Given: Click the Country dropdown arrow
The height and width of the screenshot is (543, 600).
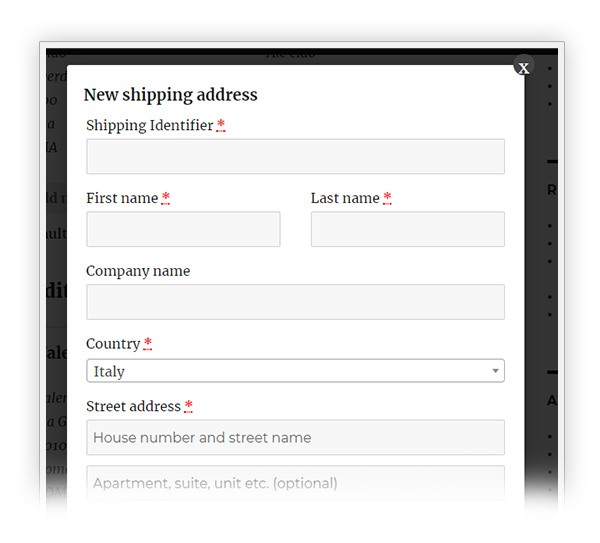Looking at the screenshot, I should coord(495,370).
